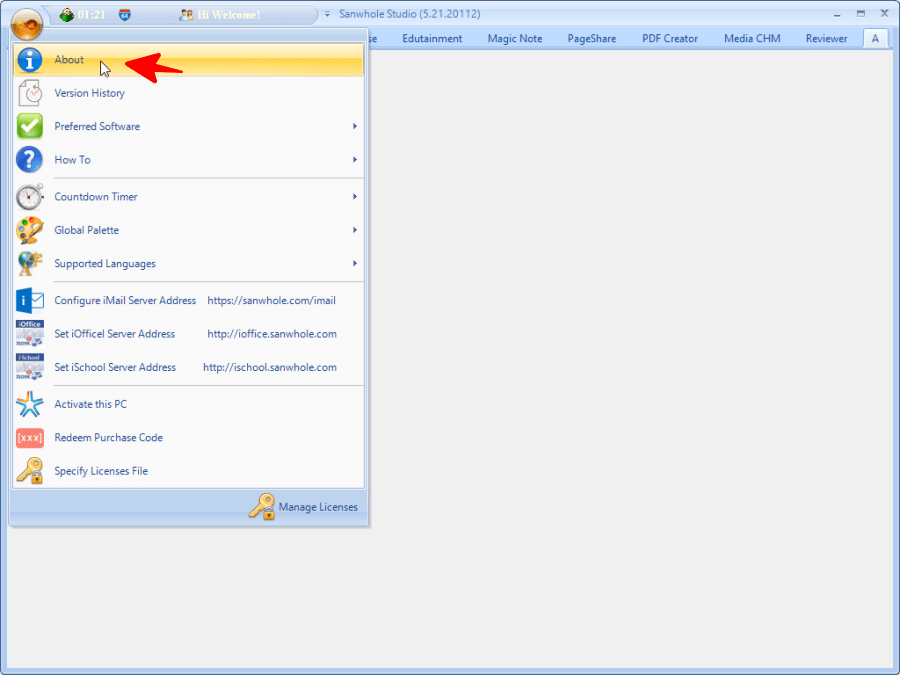The image size is (900, 675).
Task: Click the https://sanwhole.com/imail address
Action: (x=271, y=300)
